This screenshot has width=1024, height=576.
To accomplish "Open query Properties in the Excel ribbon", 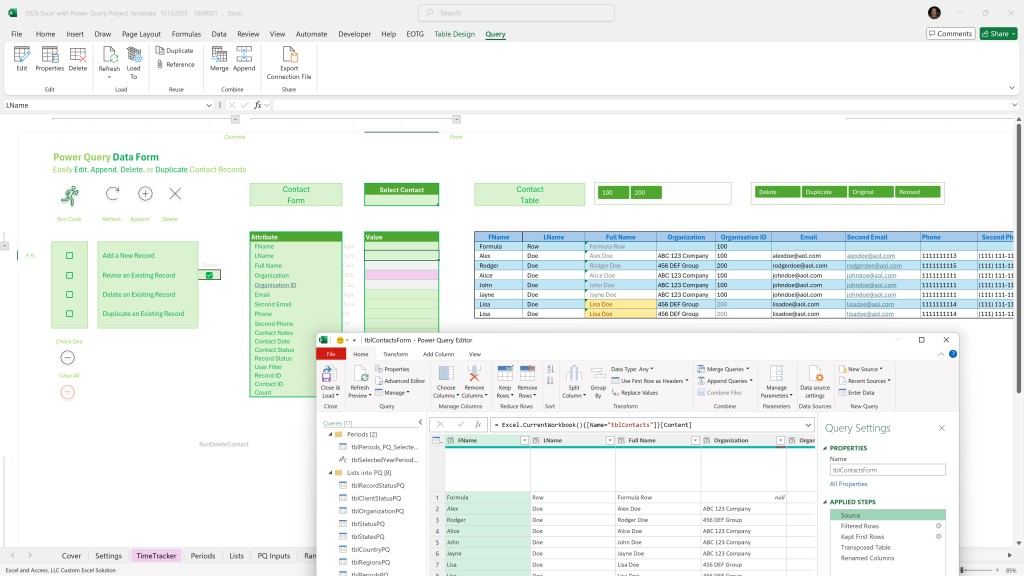I will tap(50, 59).
